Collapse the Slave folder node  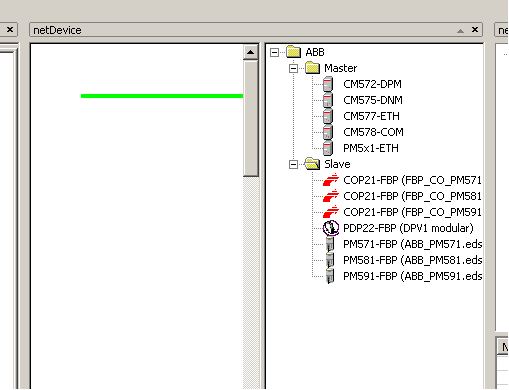coord(293,164)
